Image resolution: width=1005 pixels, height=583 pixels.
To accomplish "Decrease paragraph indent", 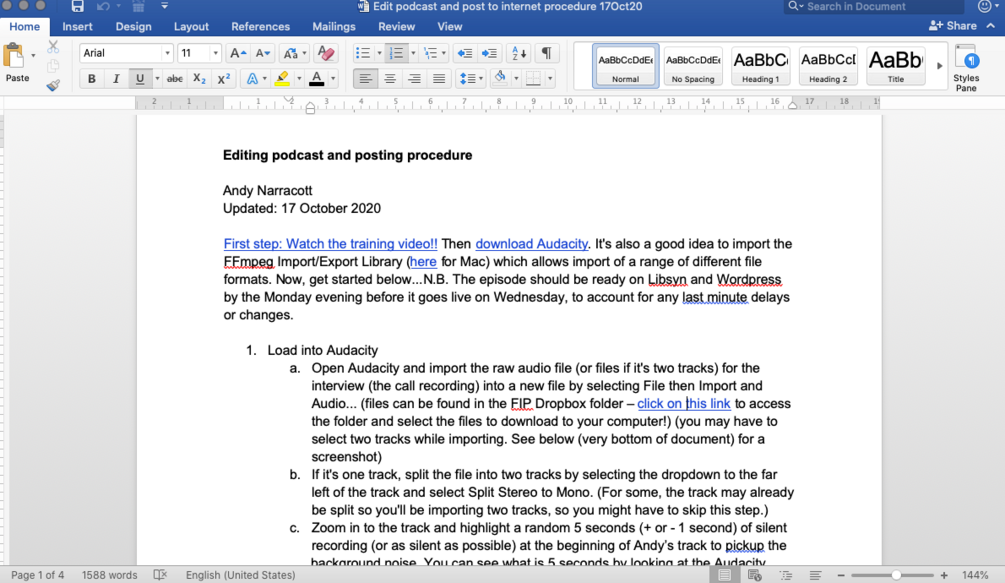I will [465, 53].
